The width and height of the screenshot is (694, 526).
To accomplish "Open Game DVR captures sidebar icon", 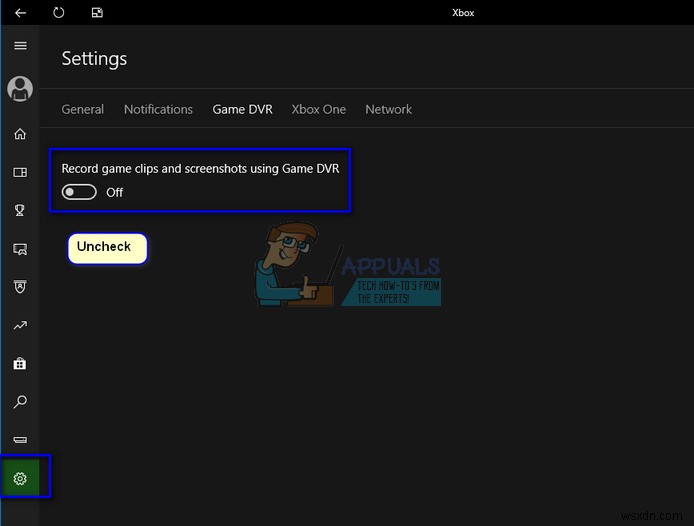I will (20, 249).
